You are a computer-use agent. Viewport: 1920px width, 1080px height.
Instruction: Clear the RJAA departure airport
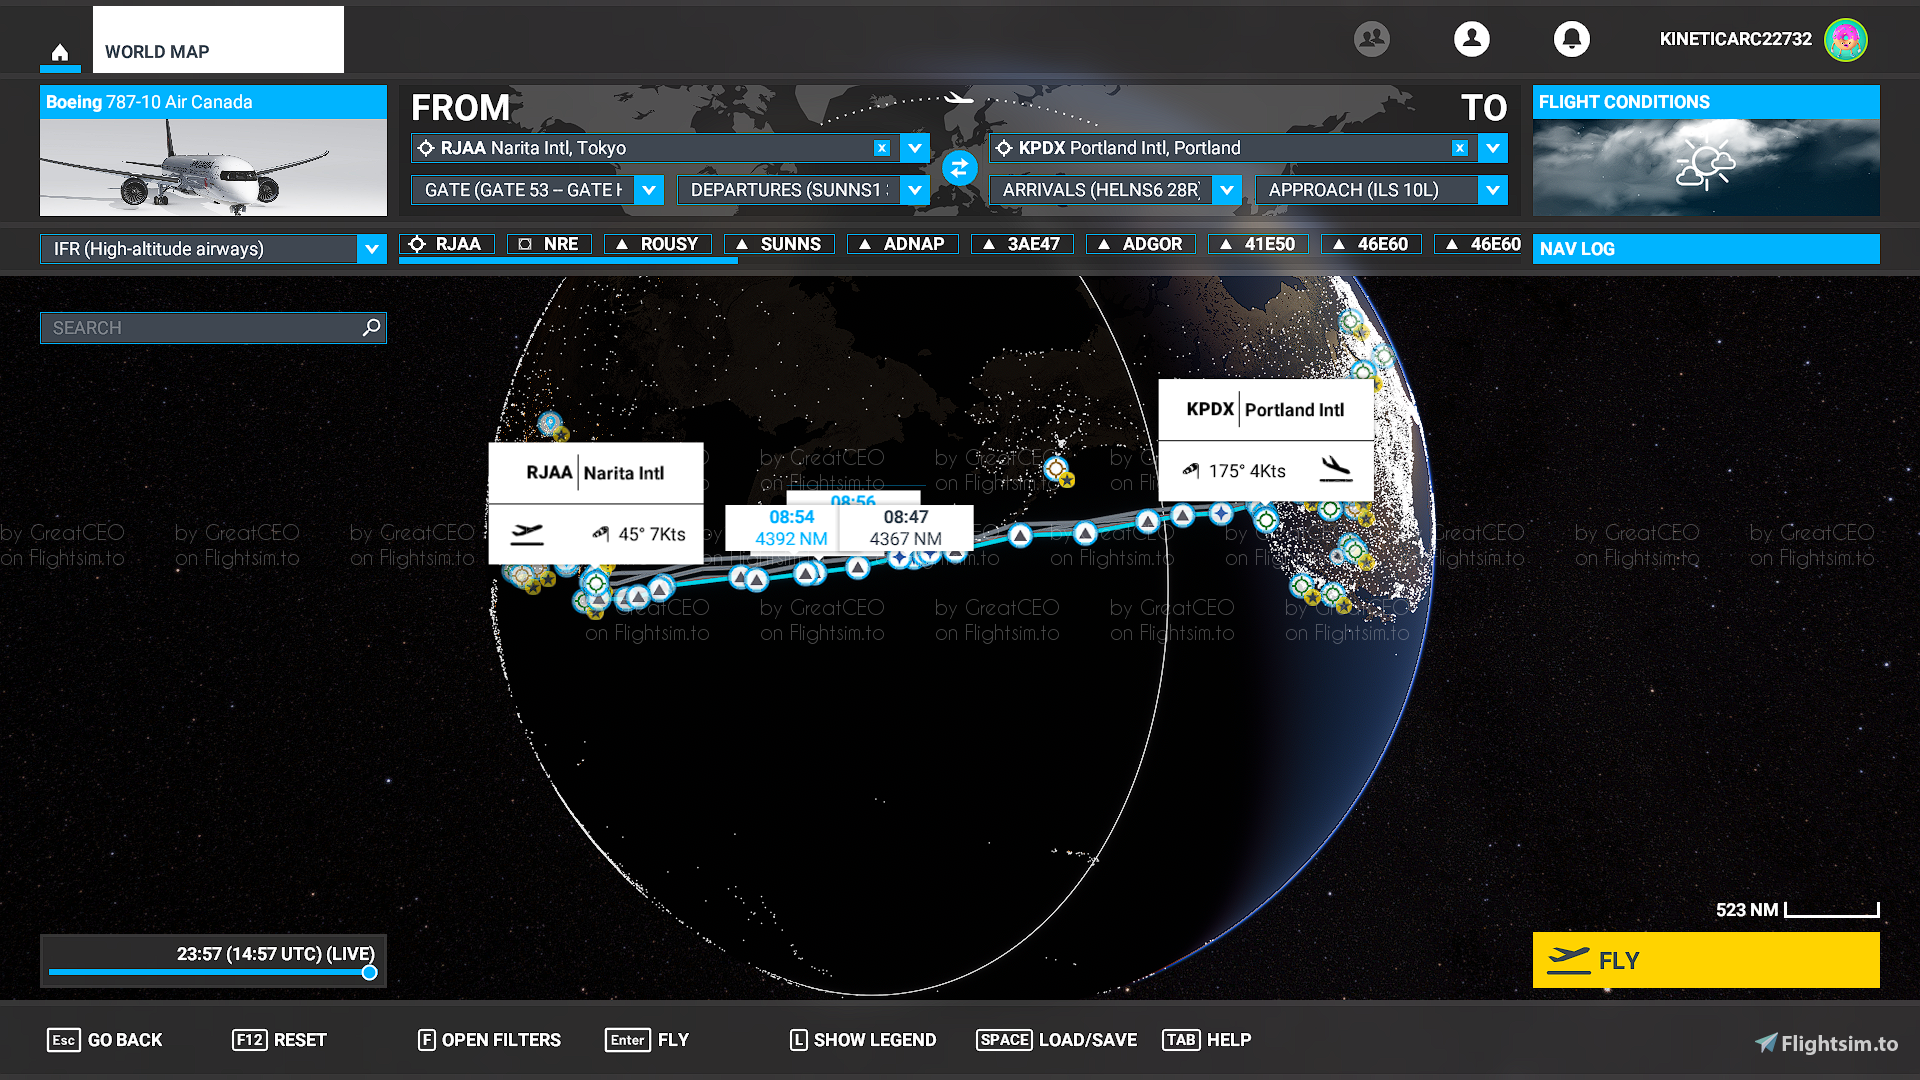[882, 148]
